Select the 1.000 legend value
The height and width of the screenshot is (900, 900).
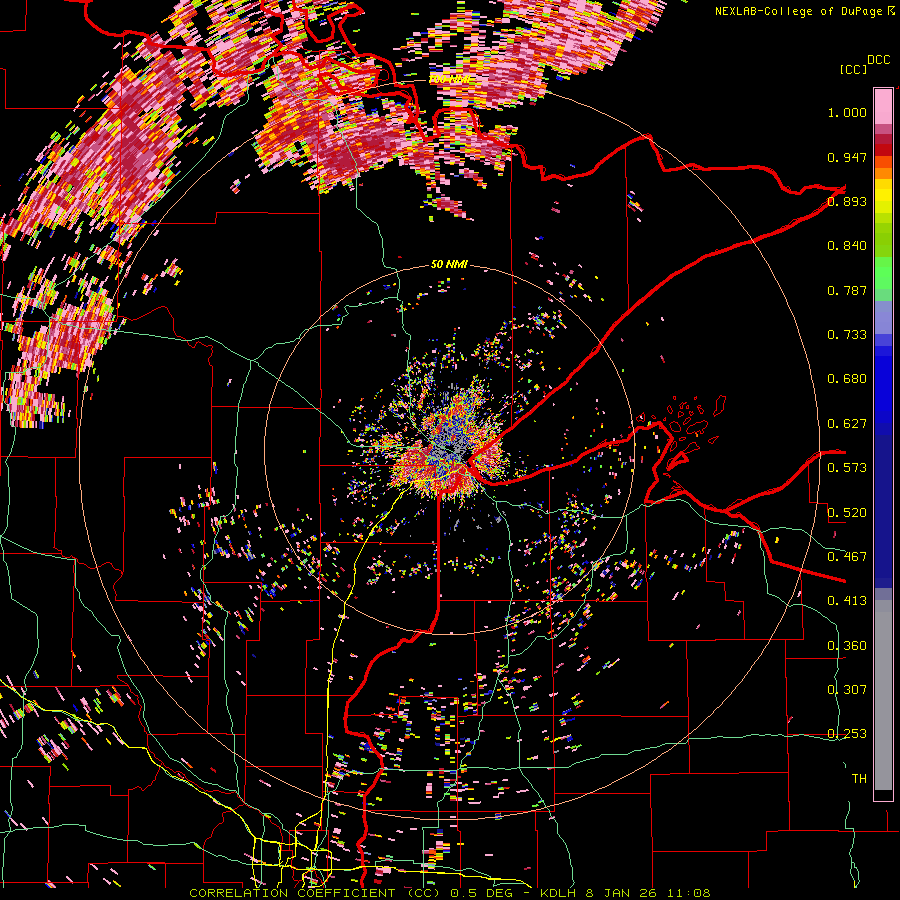pyautogui.click(x=847, y=112)
